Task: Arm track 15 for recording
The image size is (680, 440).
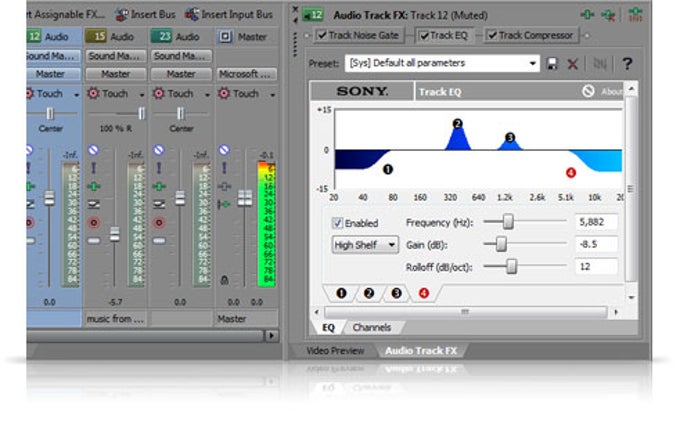Action: click(x=94, y=222)
